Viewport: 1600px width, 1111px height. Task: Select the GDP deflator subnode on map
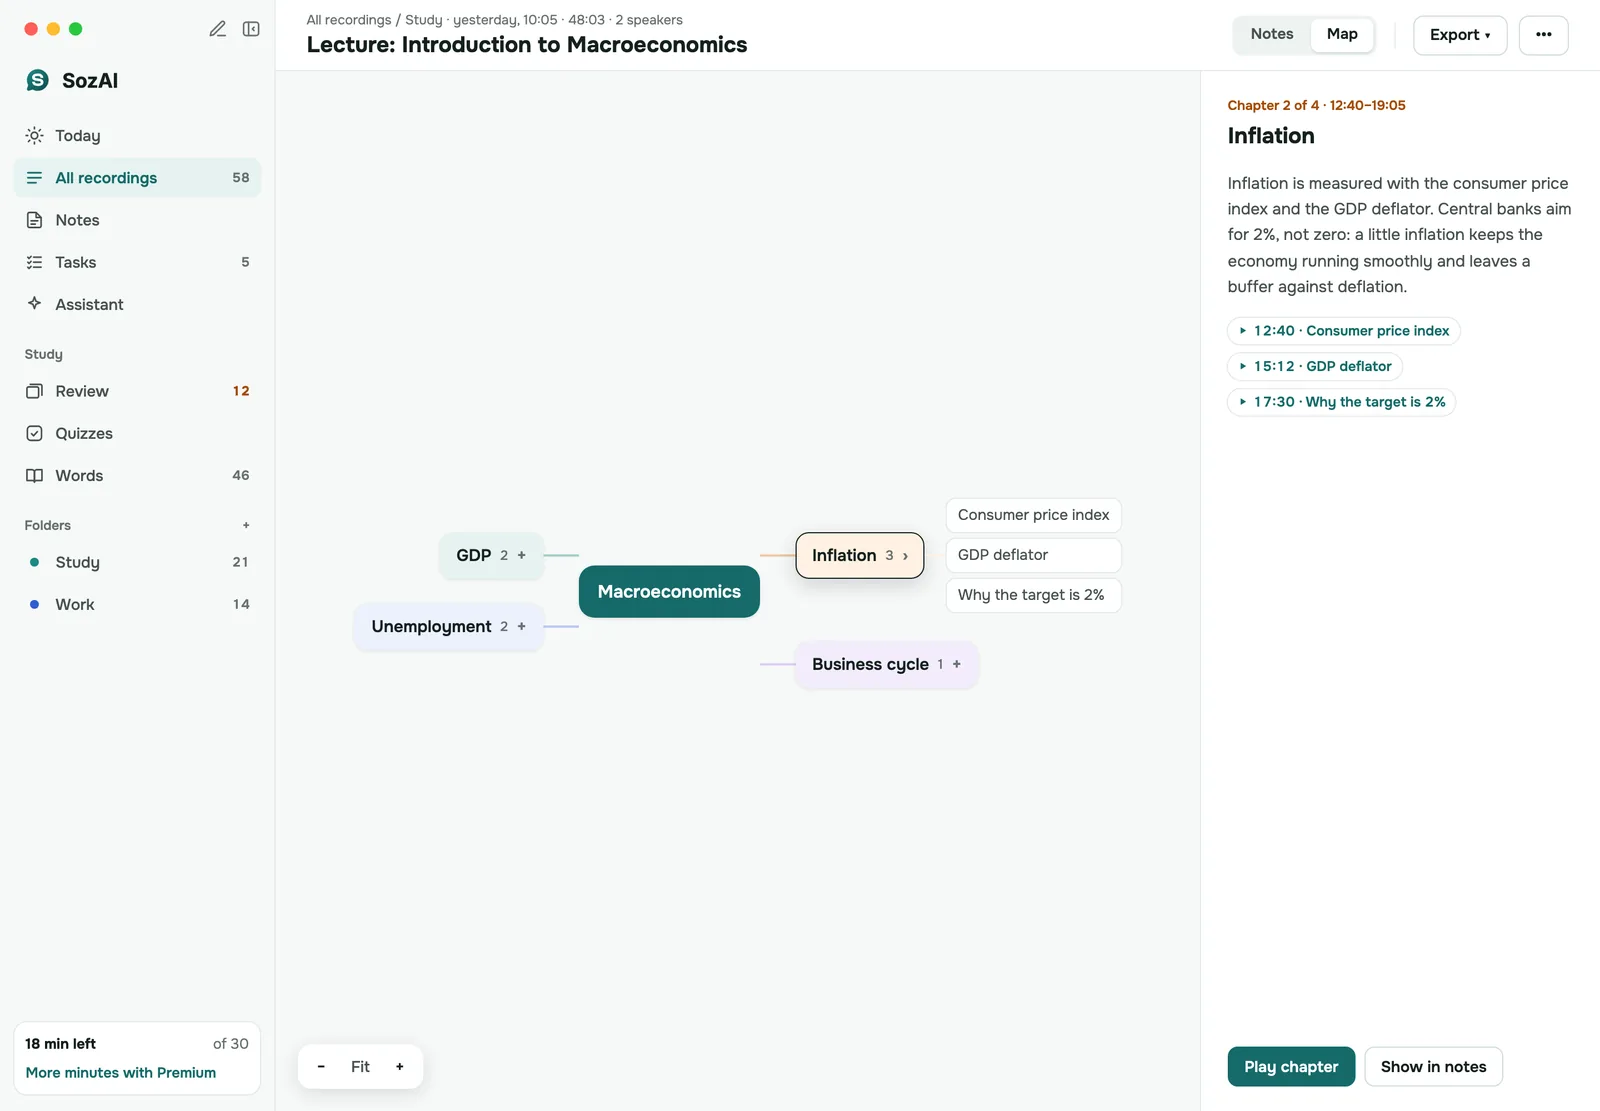[x=1033, y=555]
